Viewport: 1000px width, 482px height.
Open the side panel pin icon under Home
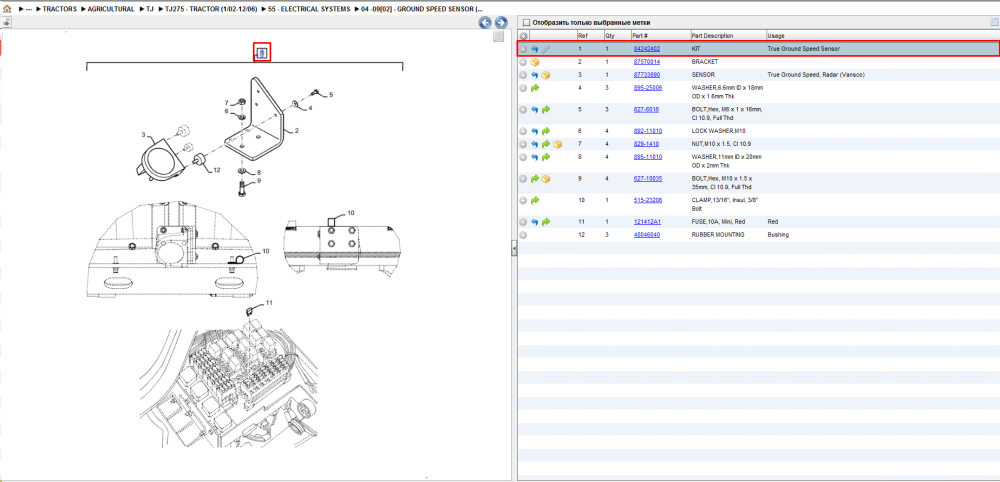coord(6,22)
